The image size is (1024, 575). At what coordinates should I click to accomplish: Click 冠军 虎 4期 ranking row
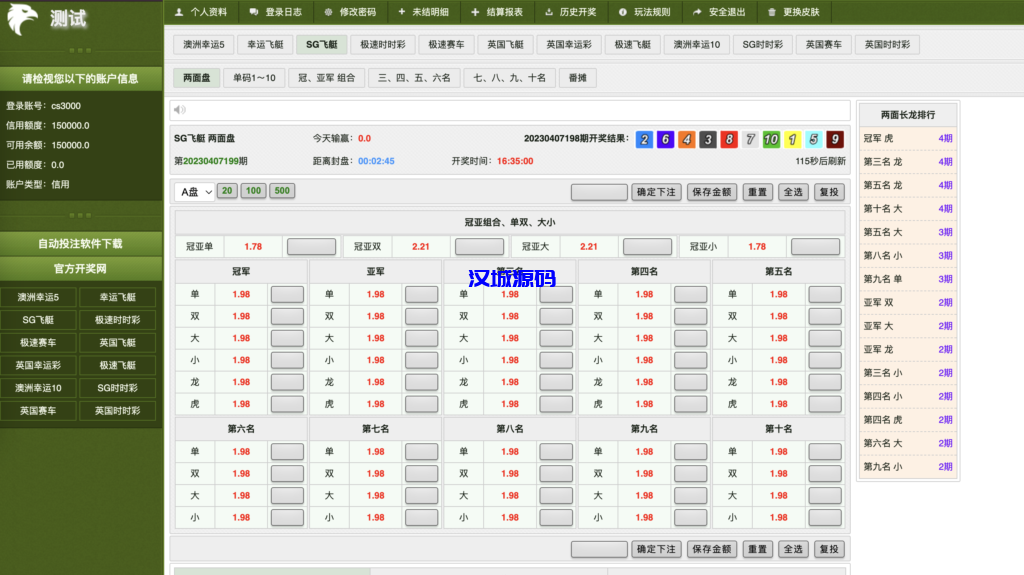[908, 139]
